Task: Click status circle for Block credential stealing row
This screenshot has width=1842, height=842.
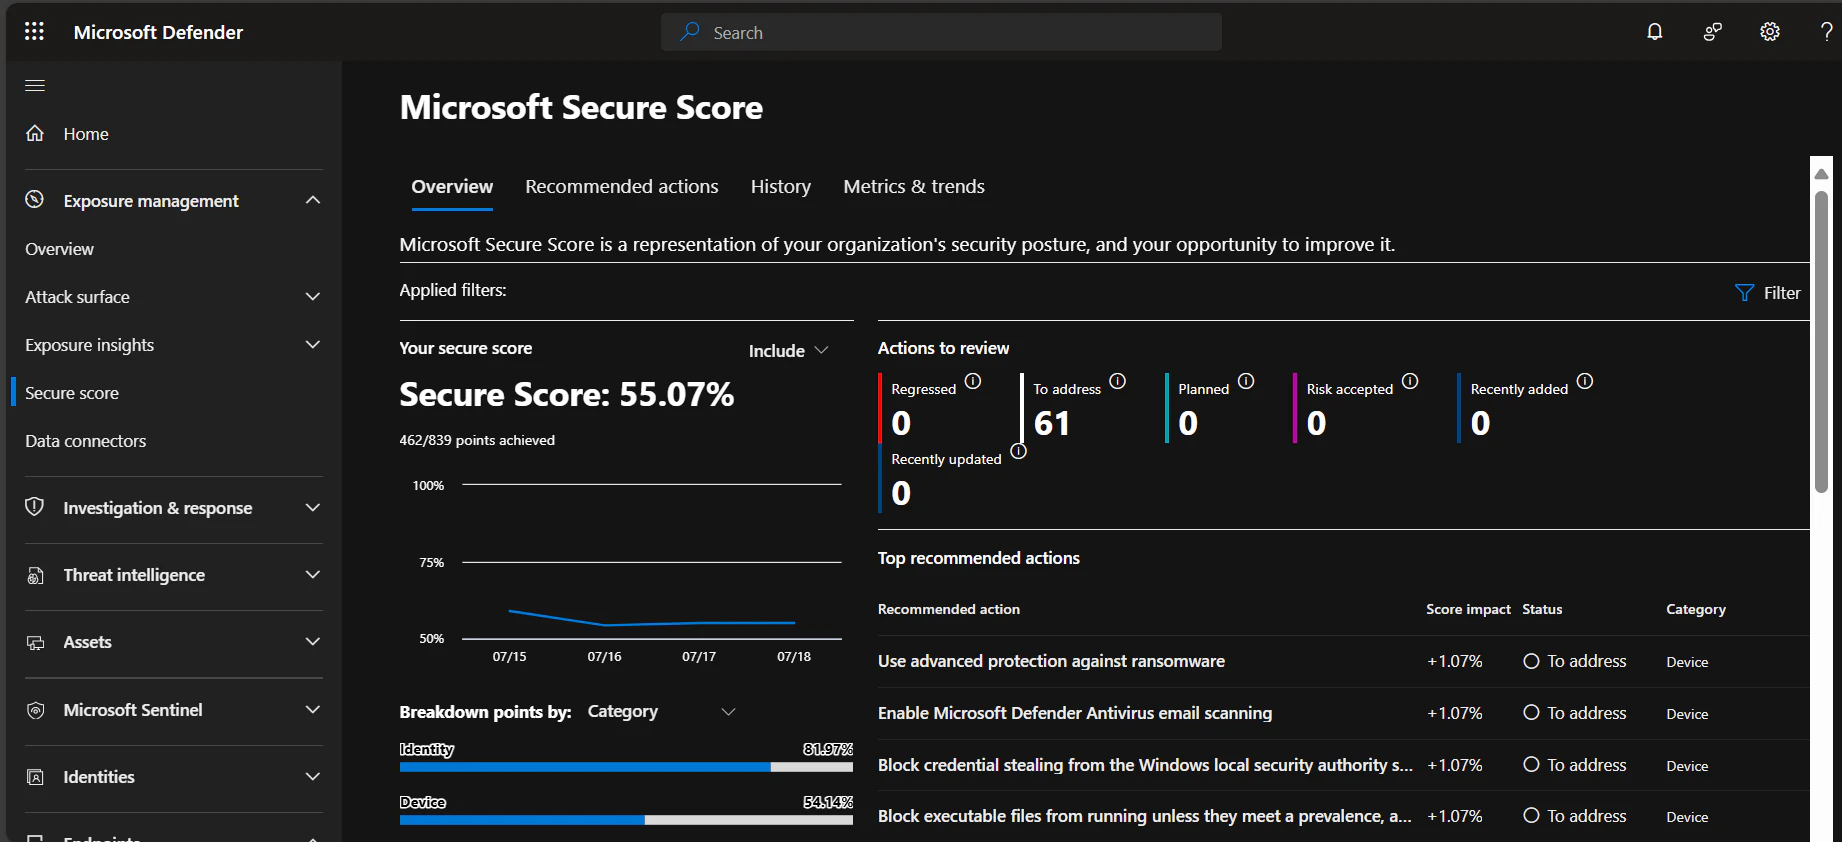Action: [1531, 765]
